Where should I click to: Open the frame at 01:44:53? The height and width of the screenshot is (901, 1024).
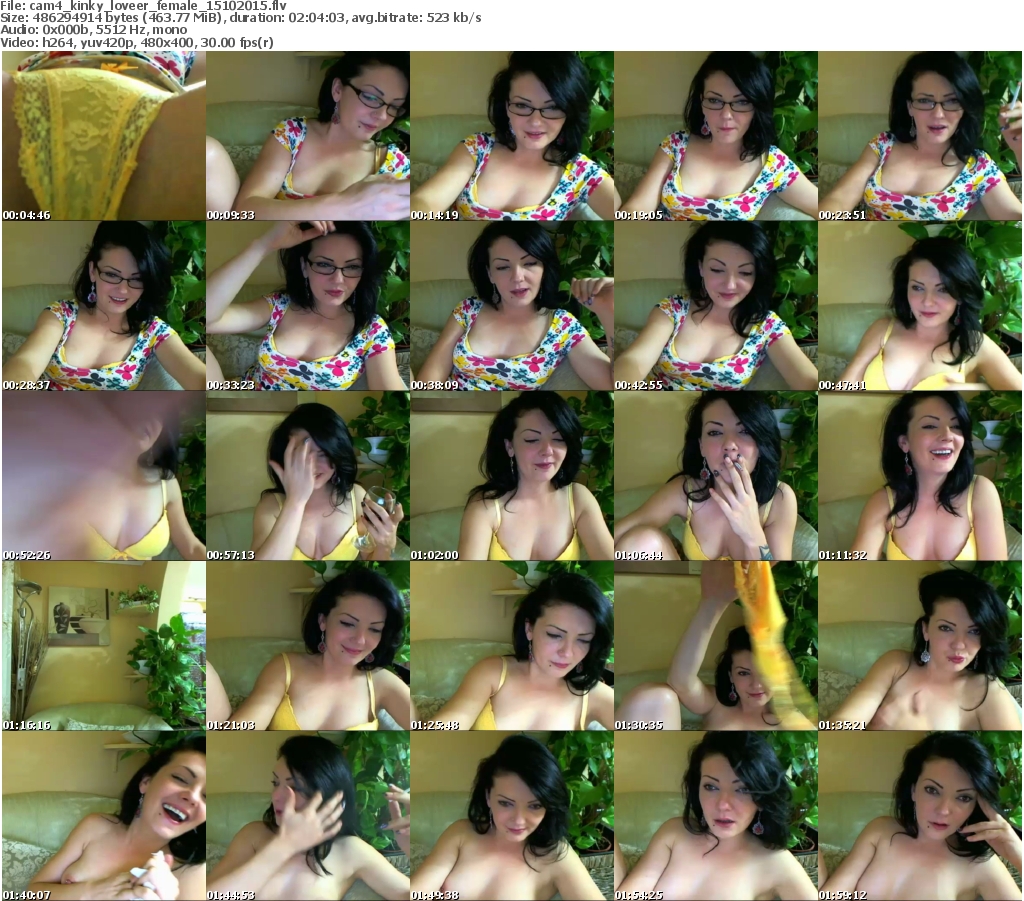point(308,816)
